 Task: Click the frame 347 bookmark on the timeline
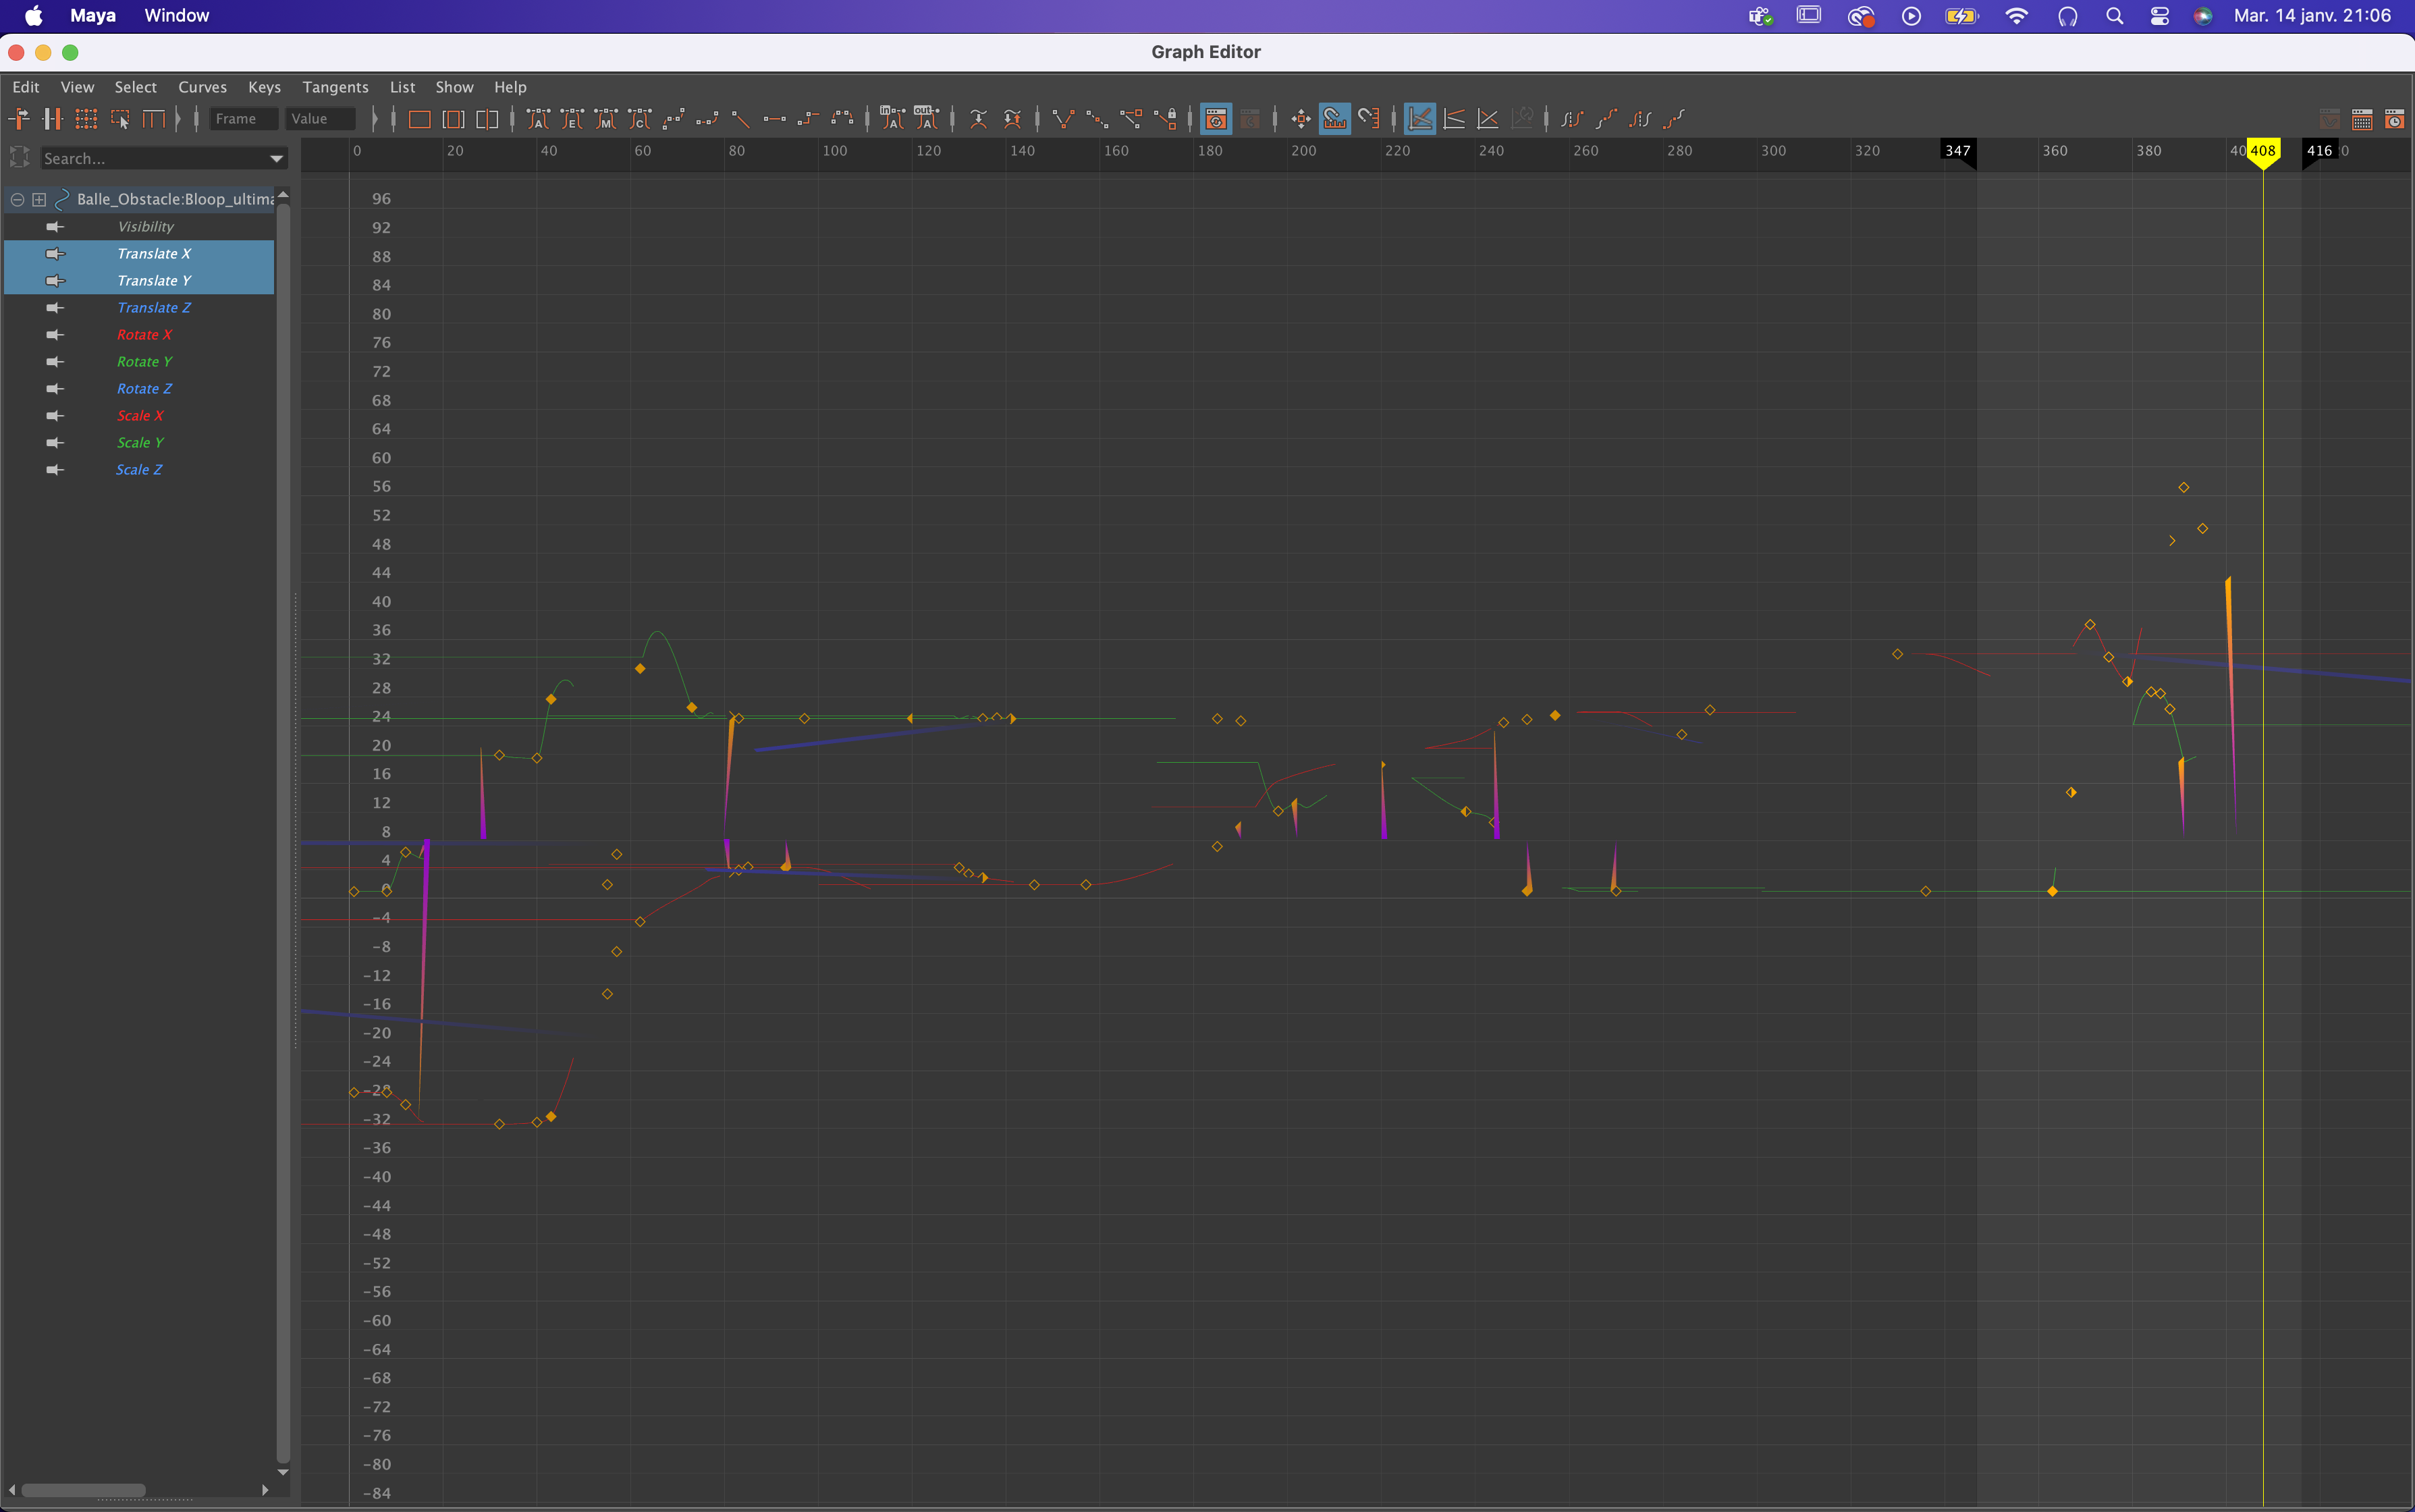(x=1957, y=151)
